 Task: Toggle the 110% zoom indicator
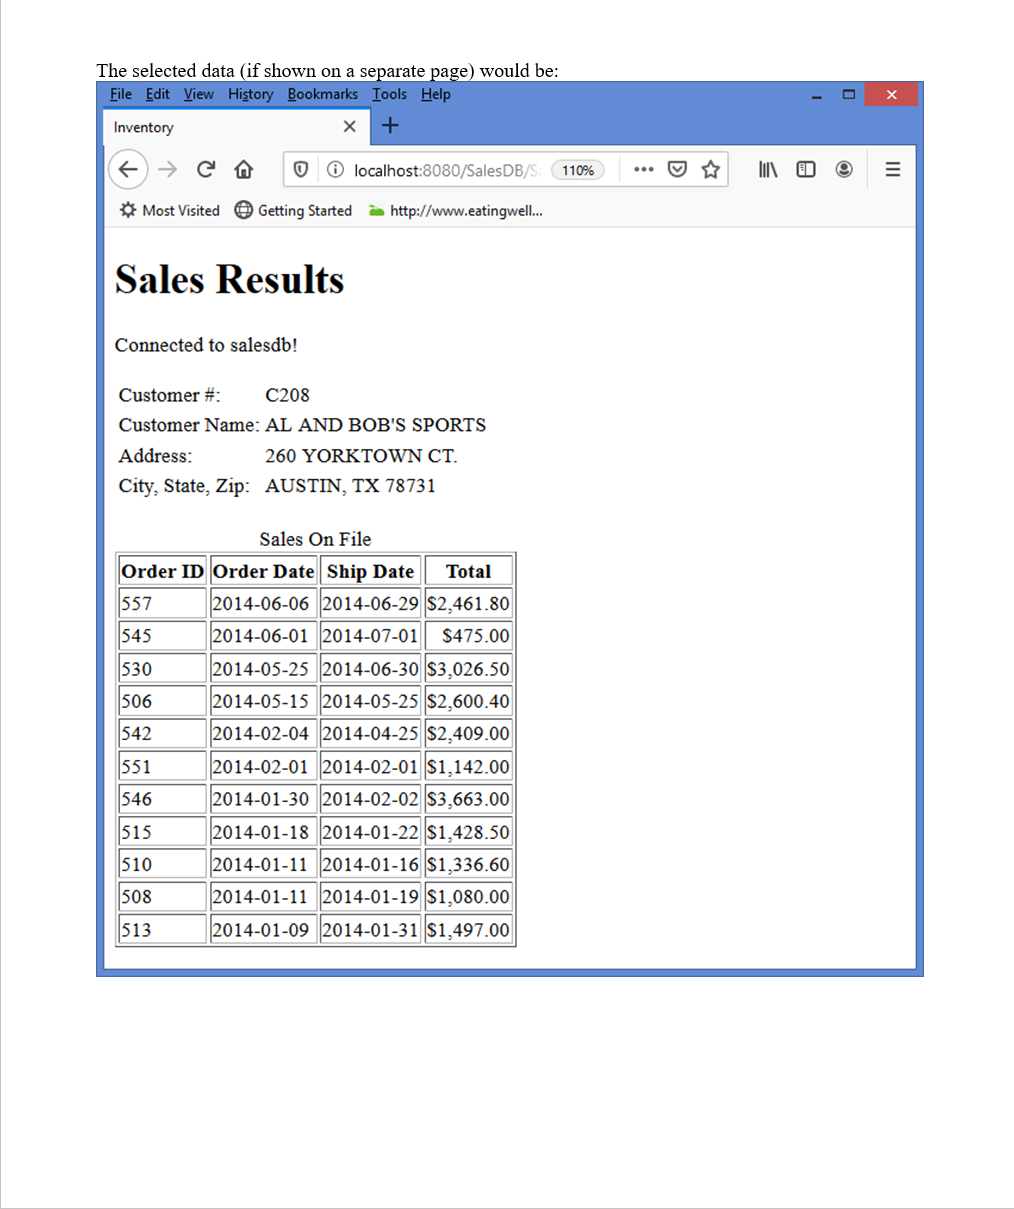(x=578, y=170)
